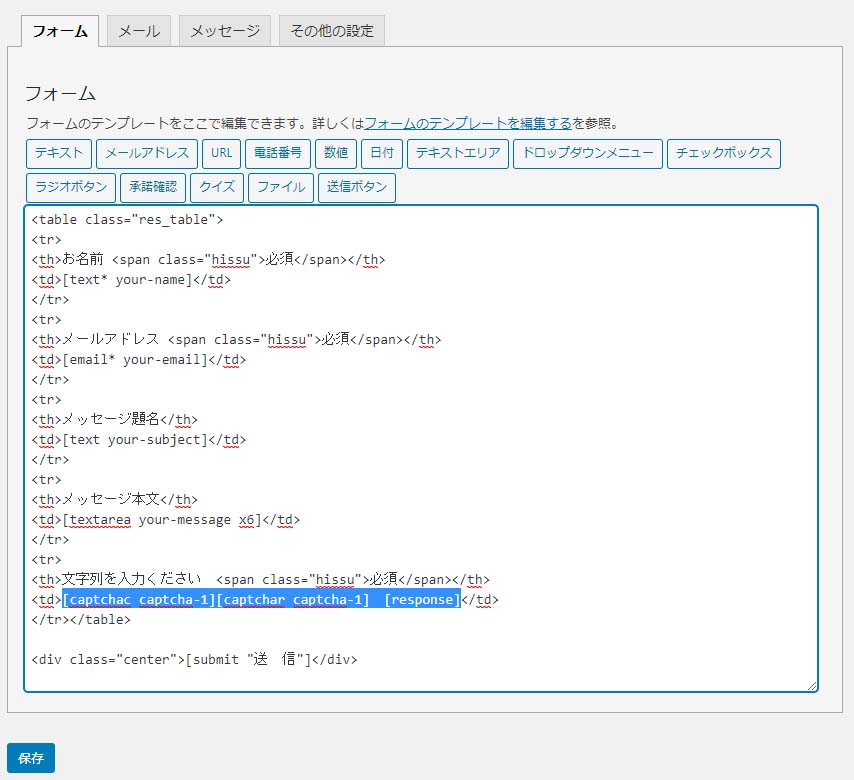854x780 pixels.
Task: Insert a ファイル upload tag
Action: [x=281, y=188]
